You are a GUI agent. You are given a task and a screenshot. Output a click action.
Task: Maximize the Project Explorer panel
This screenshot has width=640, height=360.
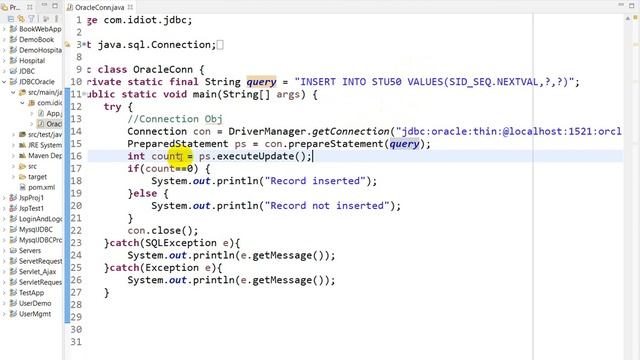point(56,6)
